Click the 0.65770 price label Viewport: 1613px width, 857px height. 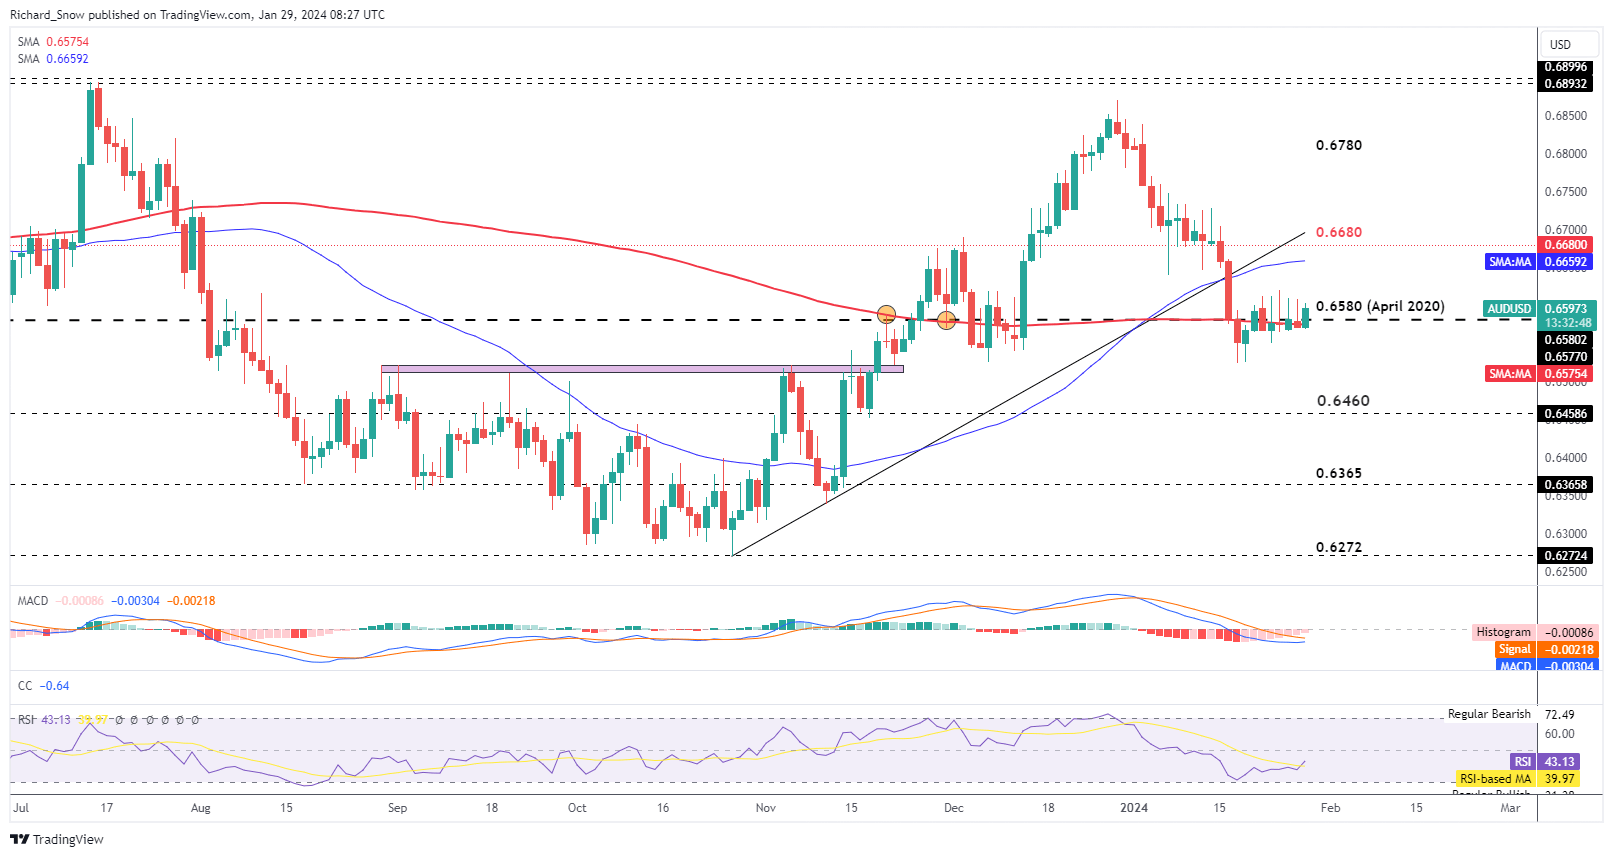[1565, 357]
